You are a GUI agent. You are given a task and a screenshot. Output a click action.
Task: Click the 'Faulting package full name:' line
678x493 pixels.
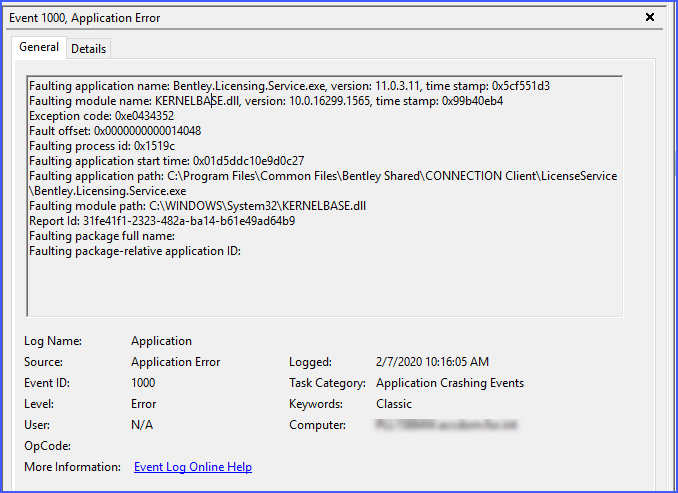[102, 236]
